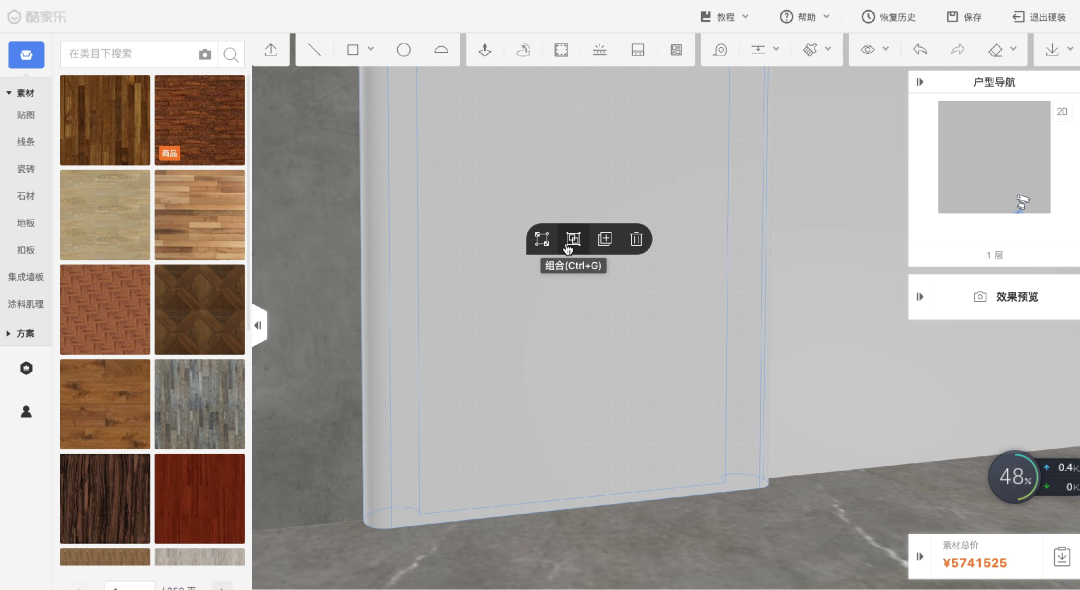Click the material paint brush icon
1080x590 pixels.
811,50
